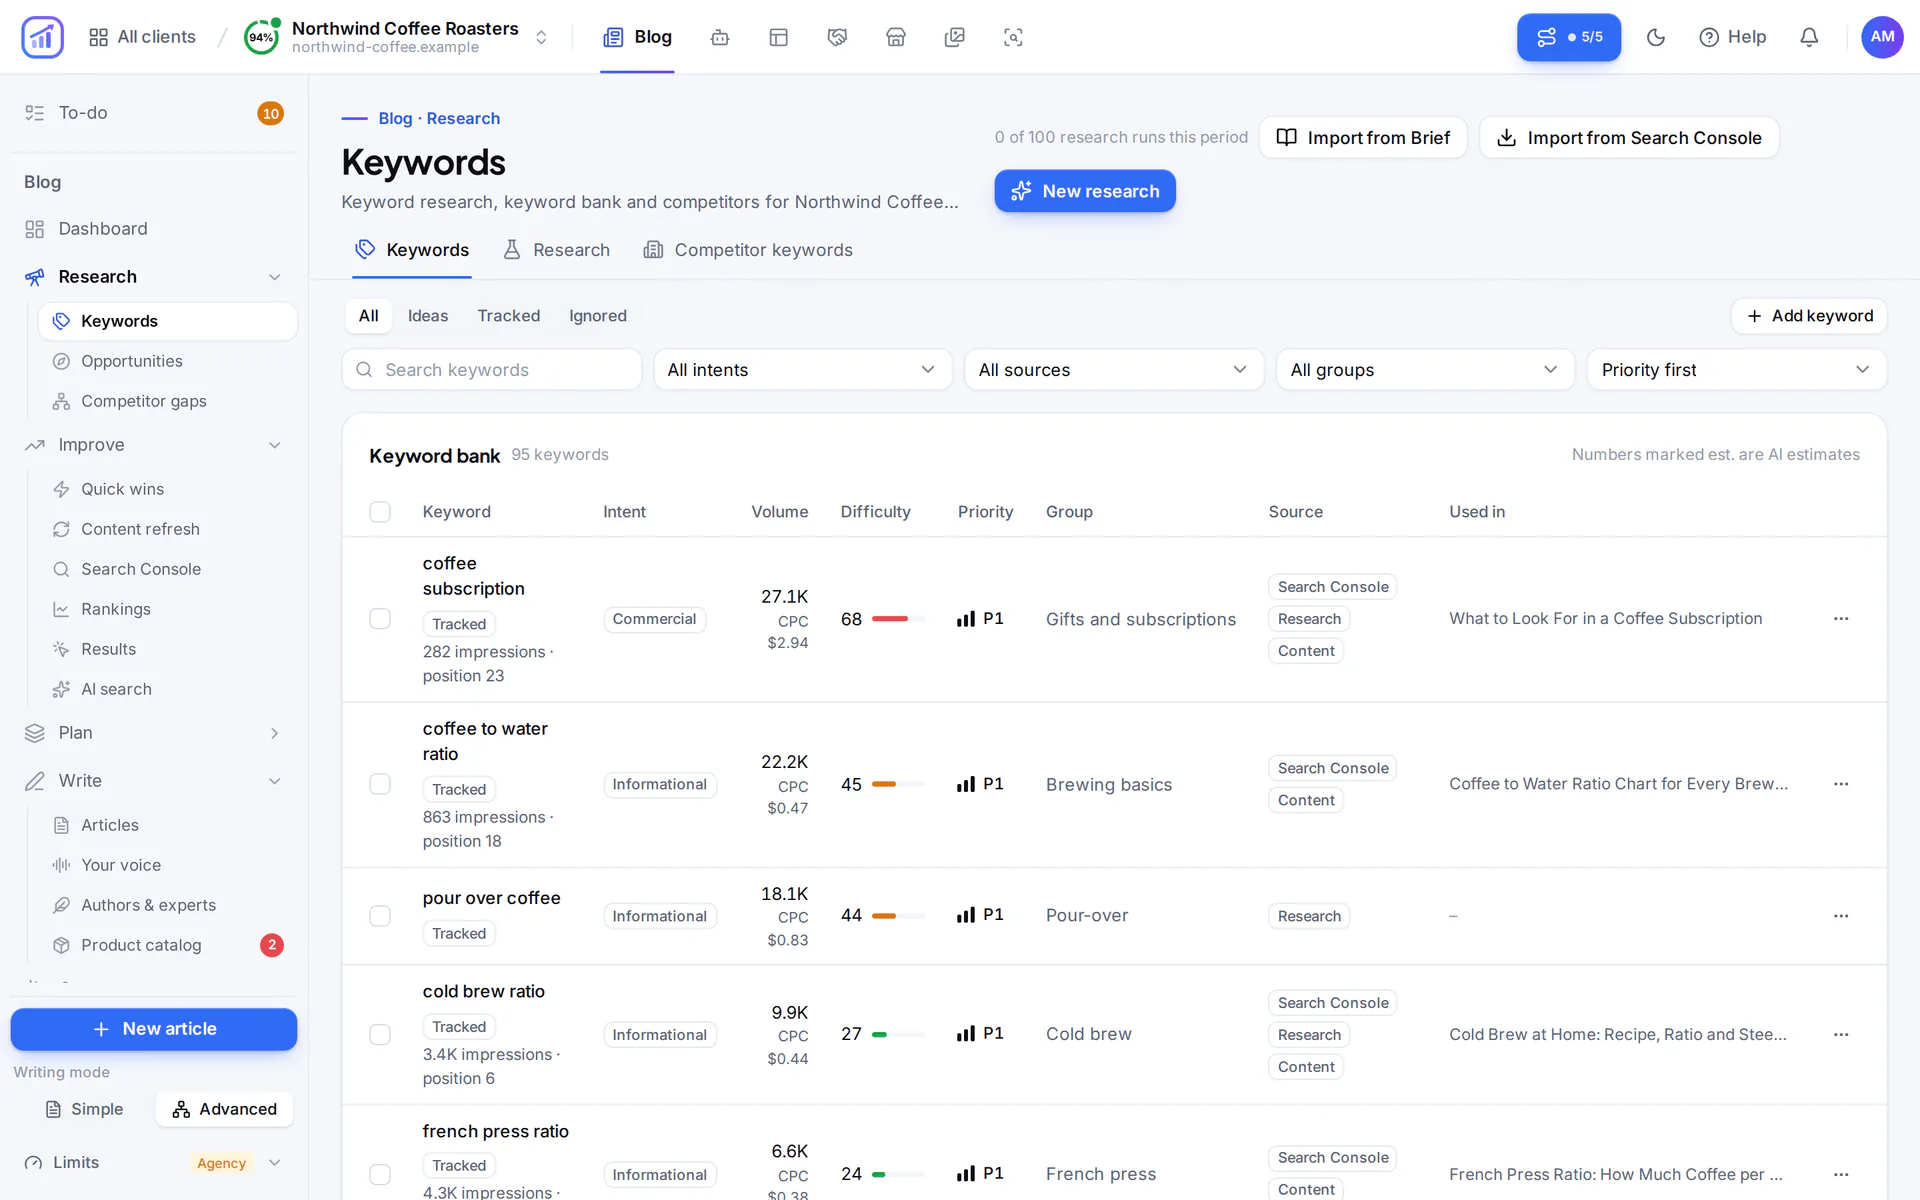Click Import from Search Console
The height and width of the screenshot is (1200, 1920).
(1629, 138)
